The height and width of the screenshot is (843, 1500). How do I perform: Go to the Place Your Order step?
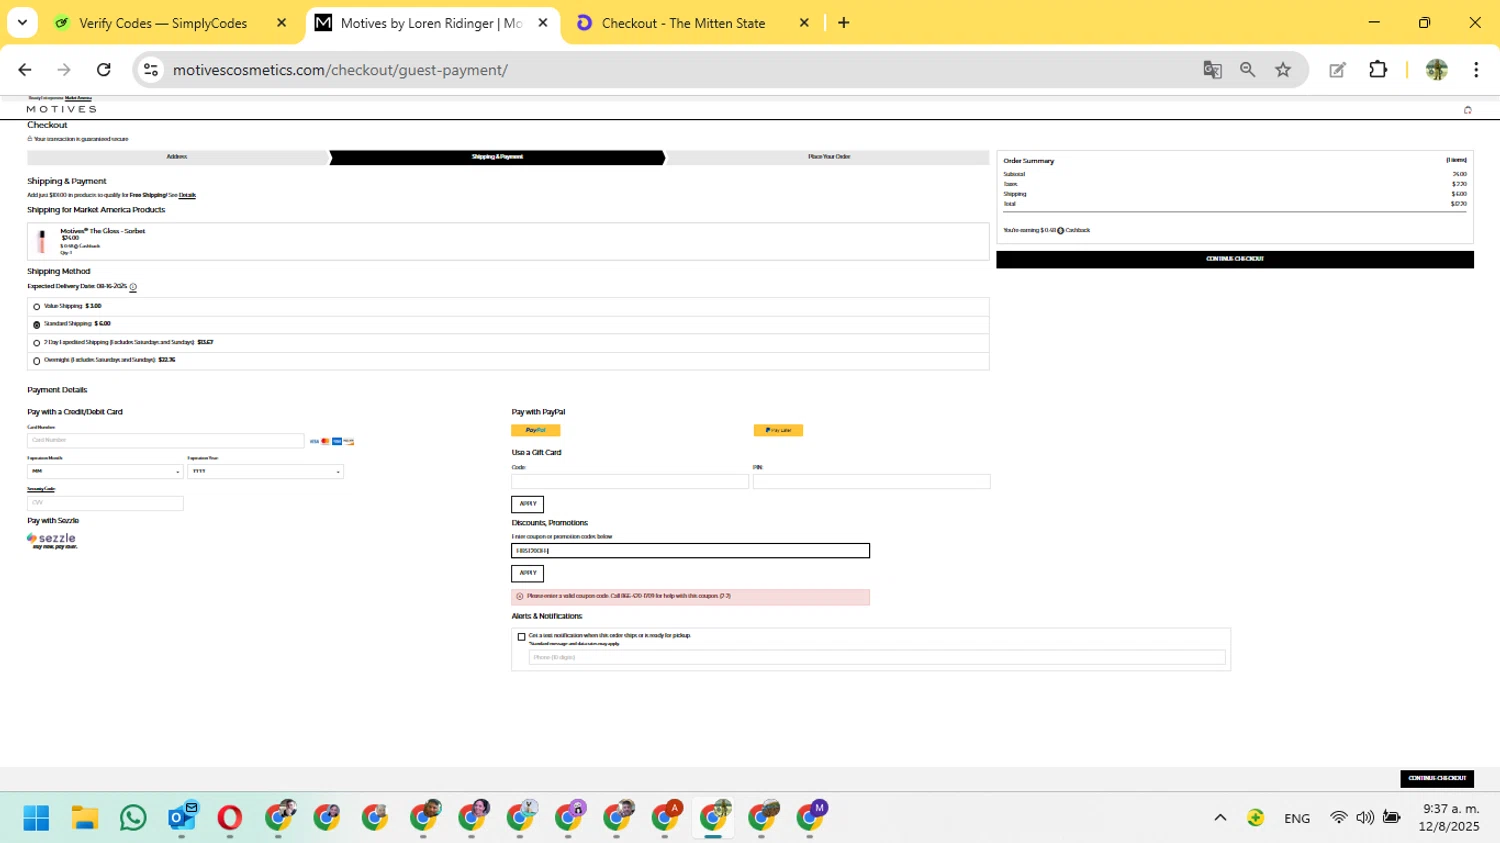coord(829,157)
